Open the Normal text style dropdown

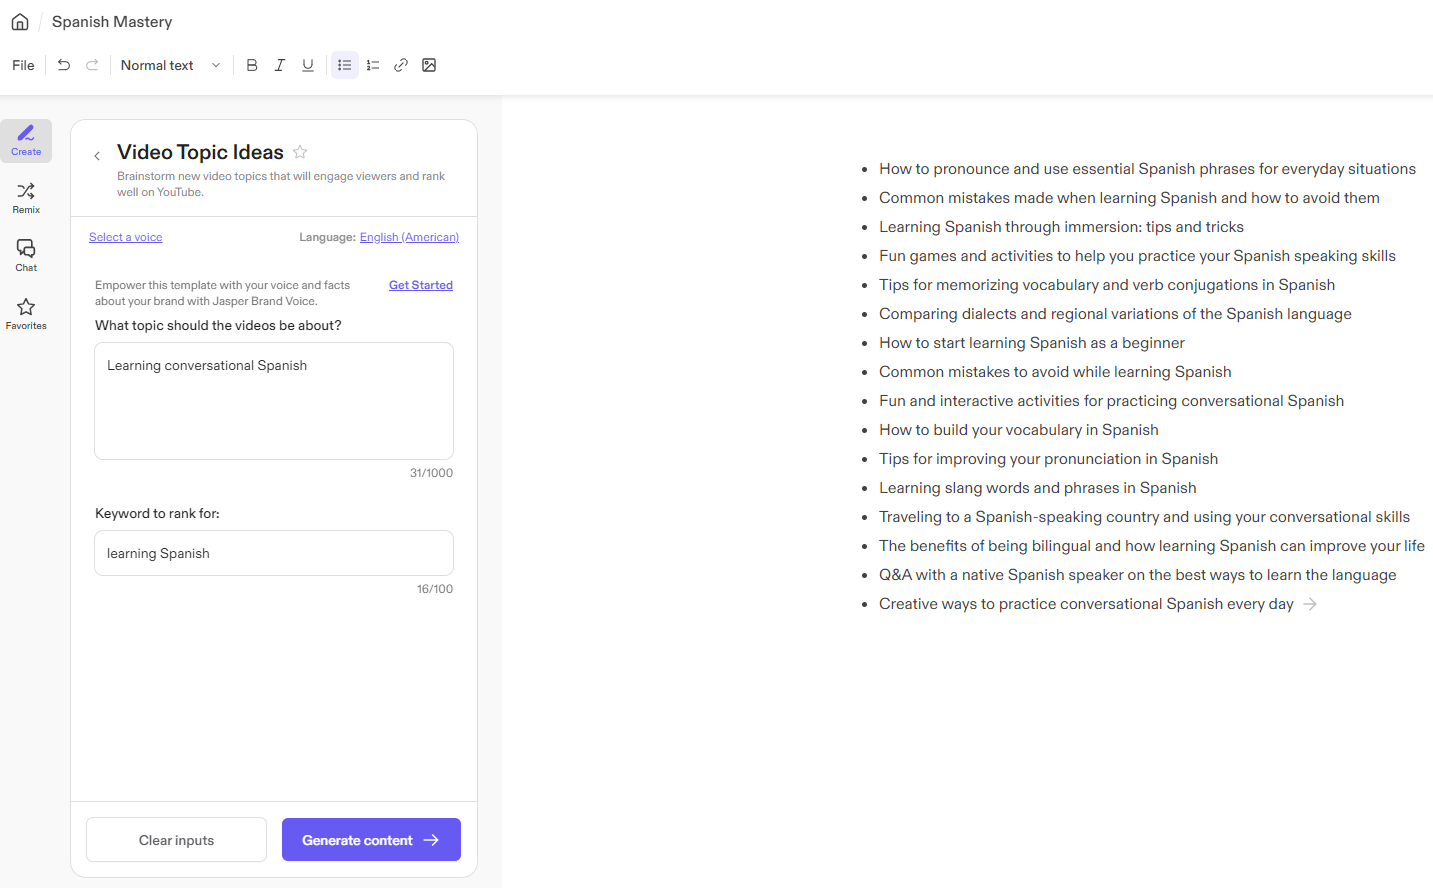[170, 65]
